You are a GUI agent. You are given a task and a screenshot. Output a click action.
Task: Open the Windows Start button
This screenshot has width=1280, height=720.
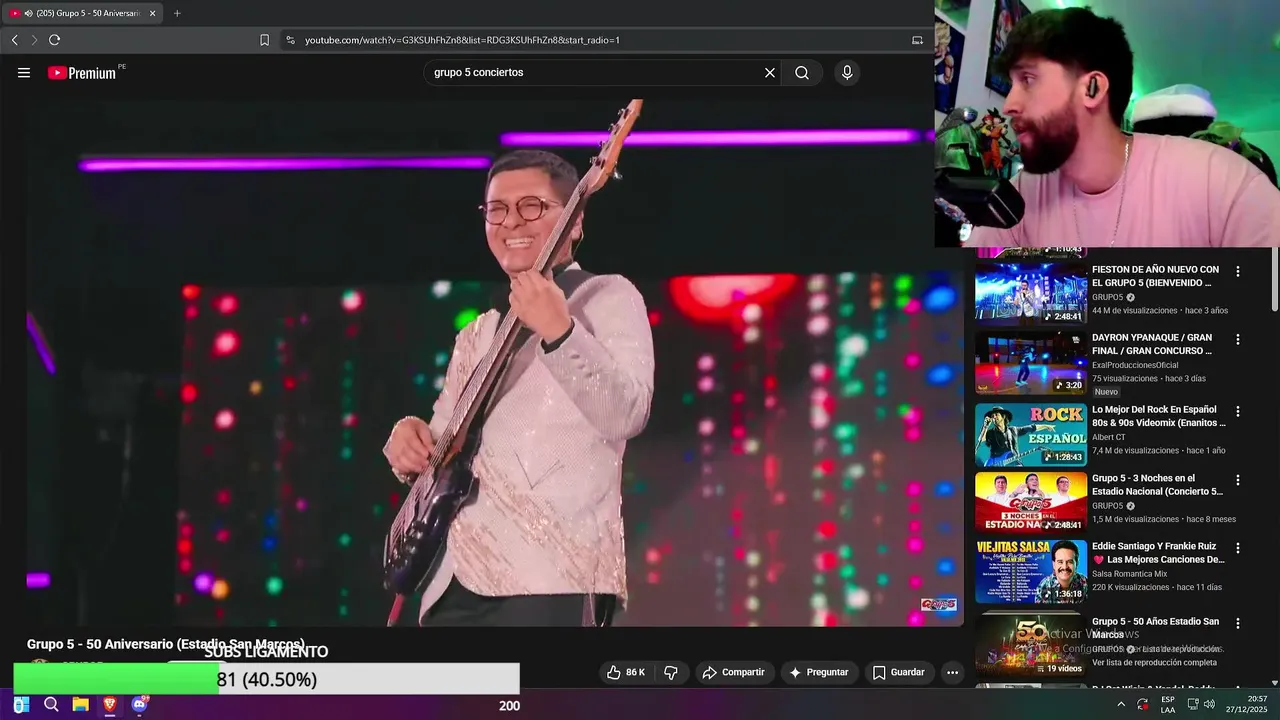[x=21, y=705]
